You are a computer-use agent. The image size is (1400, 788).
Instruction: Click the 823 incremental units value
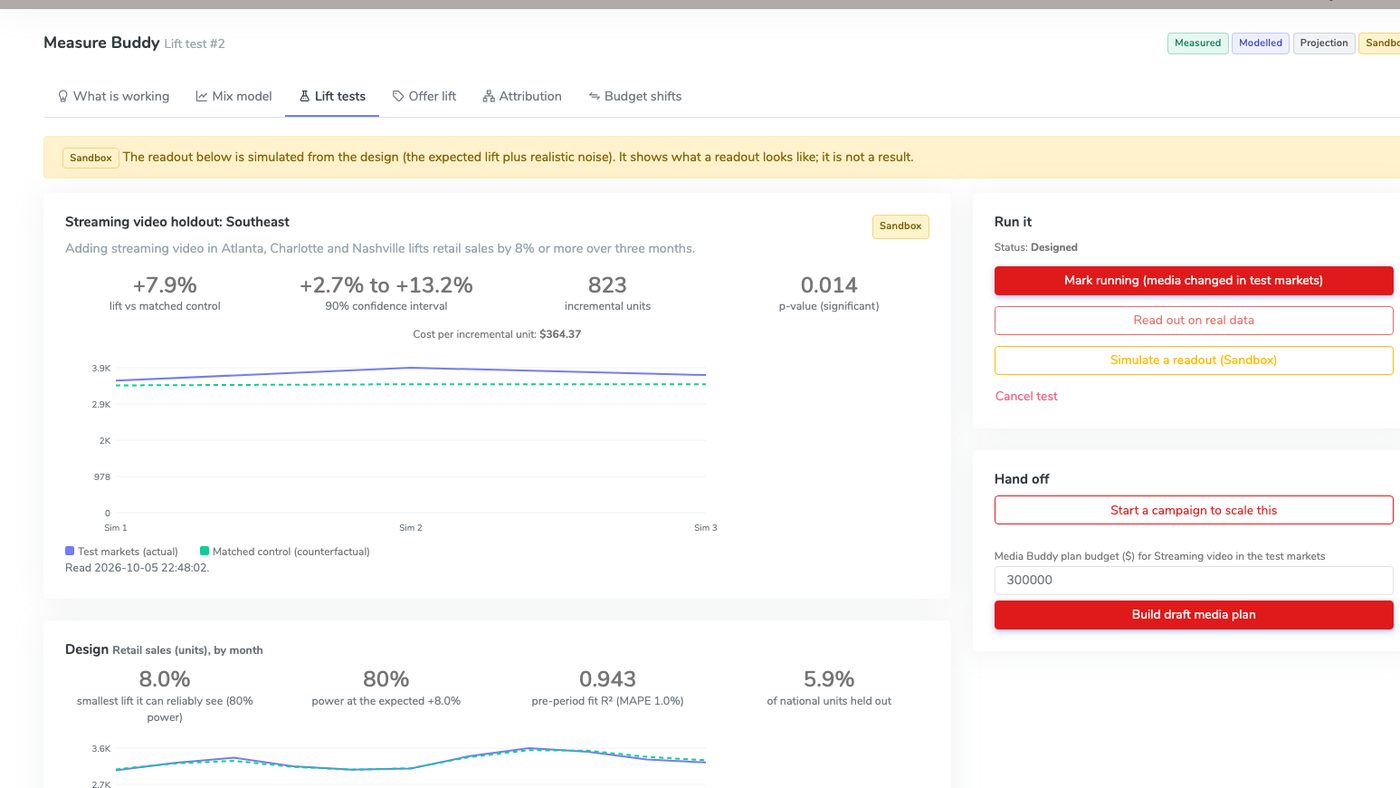[607, 285]
